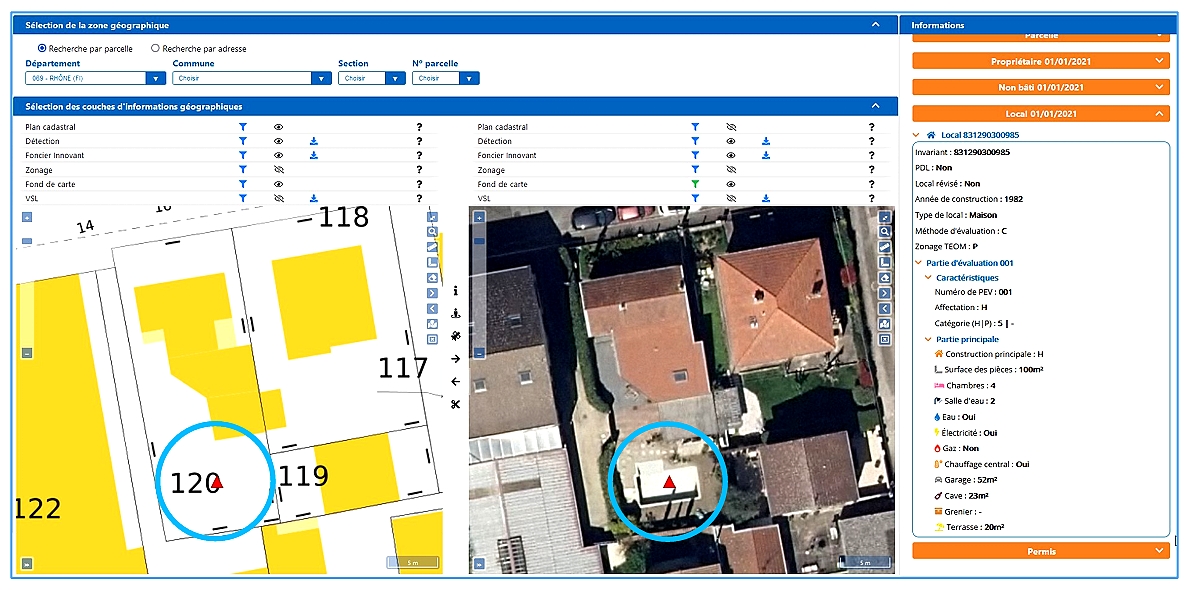The width and height of the screenshot is (1188, 590).
Task: Click the Invariant : 831290300985 text
Action: [963, 152]
